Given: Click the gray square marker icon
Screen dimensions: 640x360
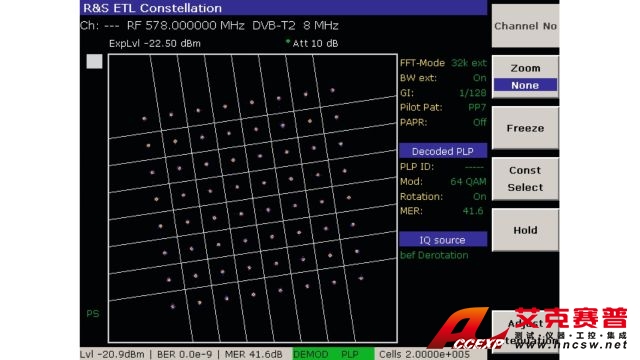Looking at the screenshot, I should [94, 61].
